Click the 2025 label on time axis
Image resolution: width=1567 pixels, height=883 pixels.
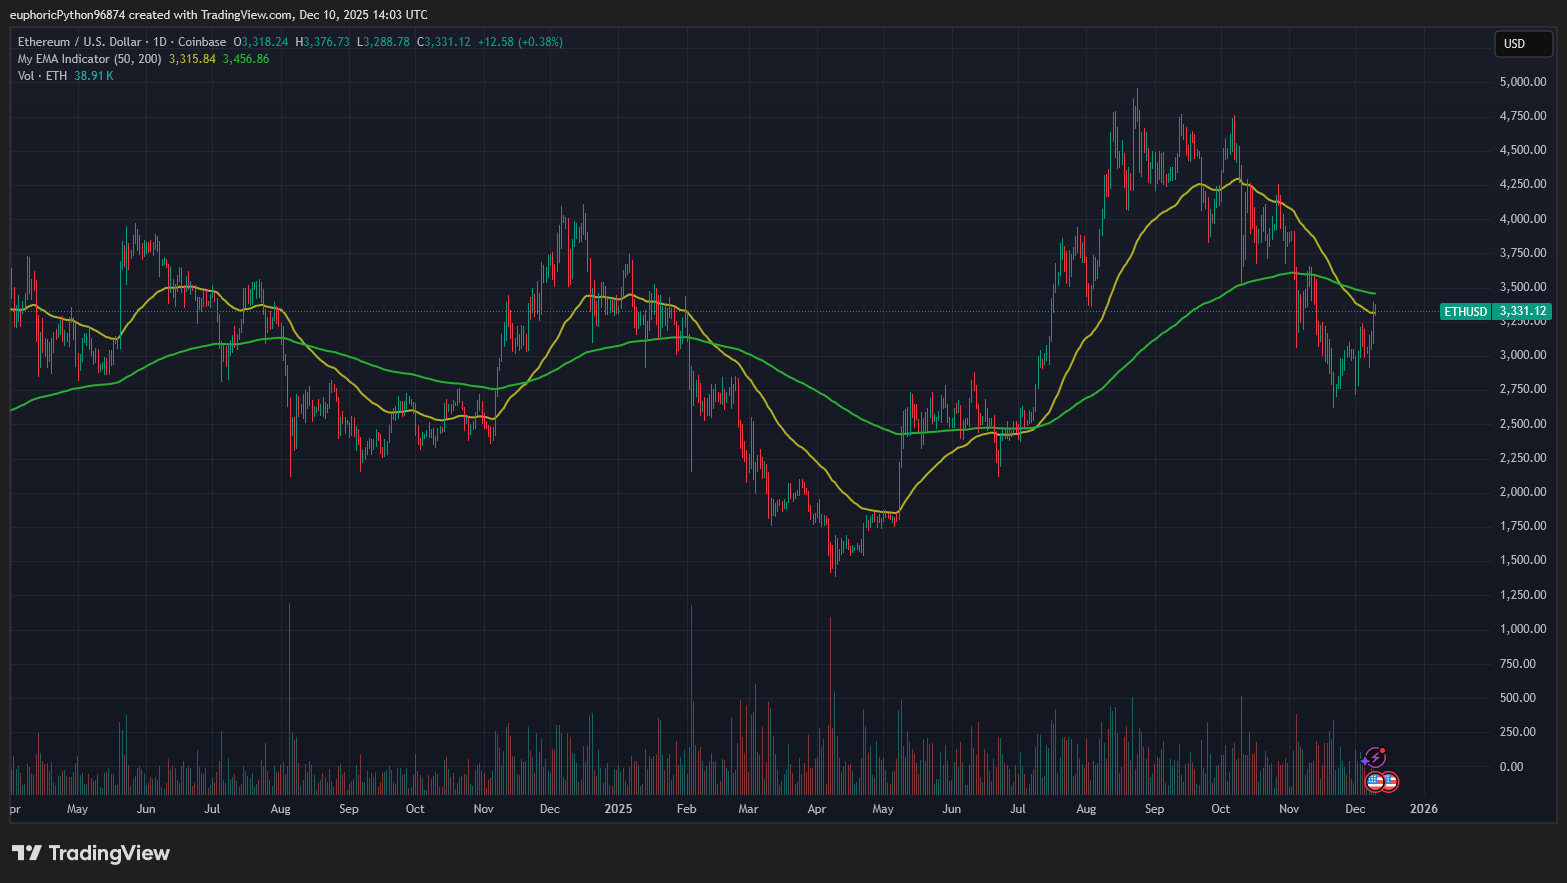tap(618, 809)
